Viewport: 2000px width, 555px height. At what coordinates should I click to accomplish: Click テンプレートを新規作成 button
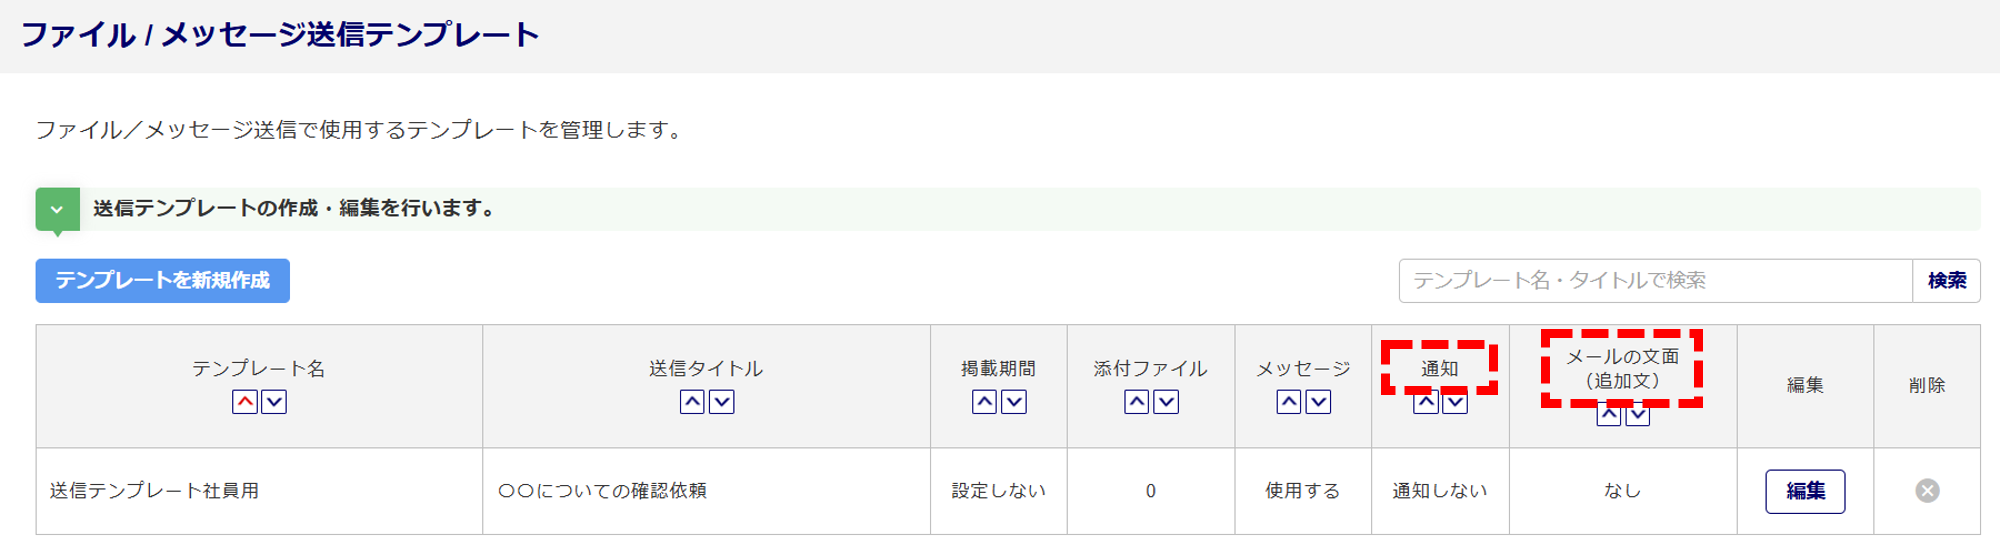[x=162, y=281]
